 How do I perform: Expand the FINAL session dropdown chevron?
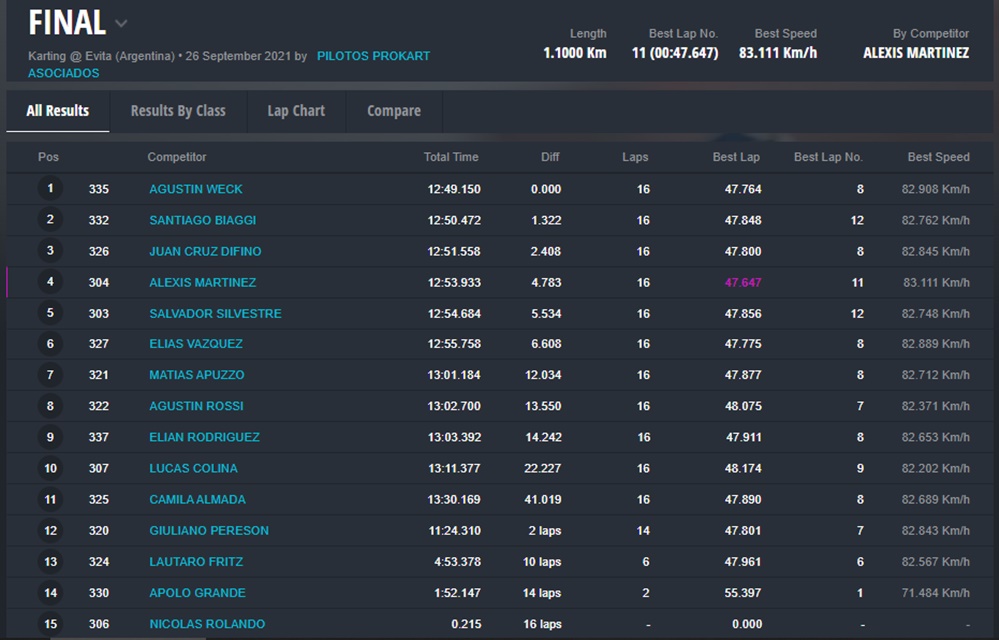click(x=121, y=23)
